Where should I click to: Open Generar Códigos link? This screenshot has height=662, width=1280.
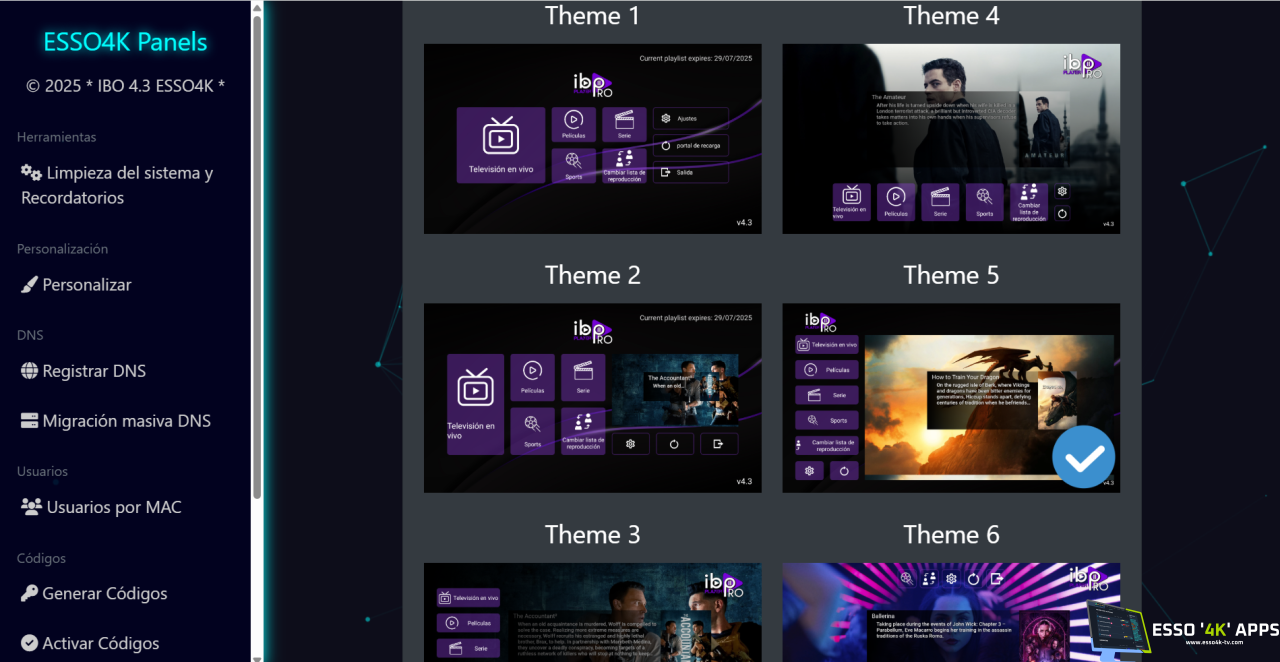105,593
